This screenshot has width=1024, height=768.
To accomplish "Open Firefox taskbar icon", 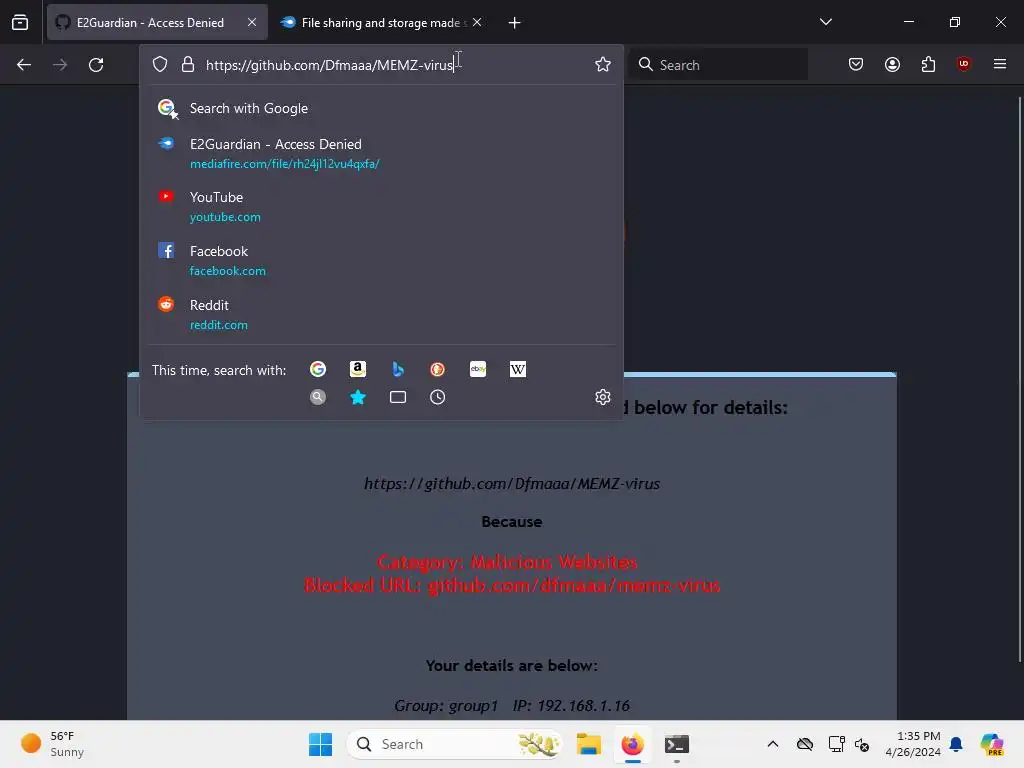I will 632,744.
